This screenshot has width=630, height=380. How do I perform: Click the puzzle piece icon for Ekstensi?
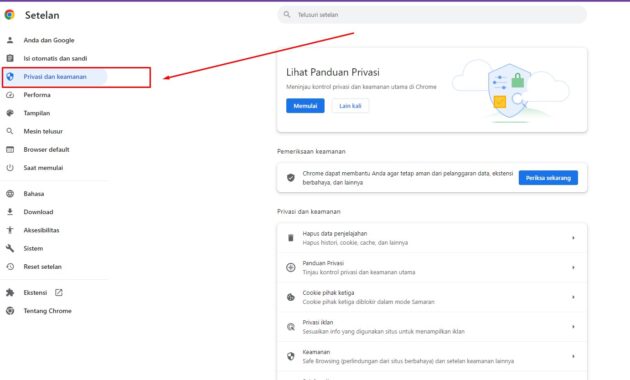point(10,292)
